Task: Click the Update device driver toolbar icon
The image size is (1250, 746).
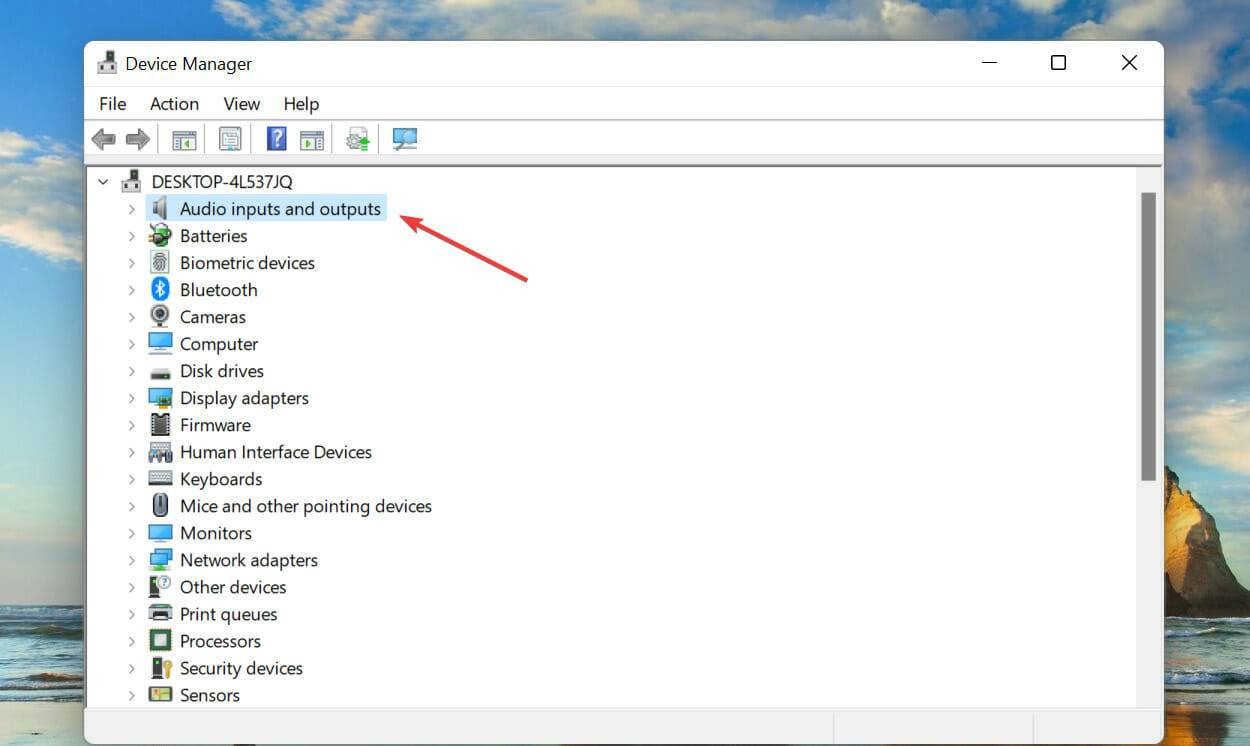Action: coord(358,139)
